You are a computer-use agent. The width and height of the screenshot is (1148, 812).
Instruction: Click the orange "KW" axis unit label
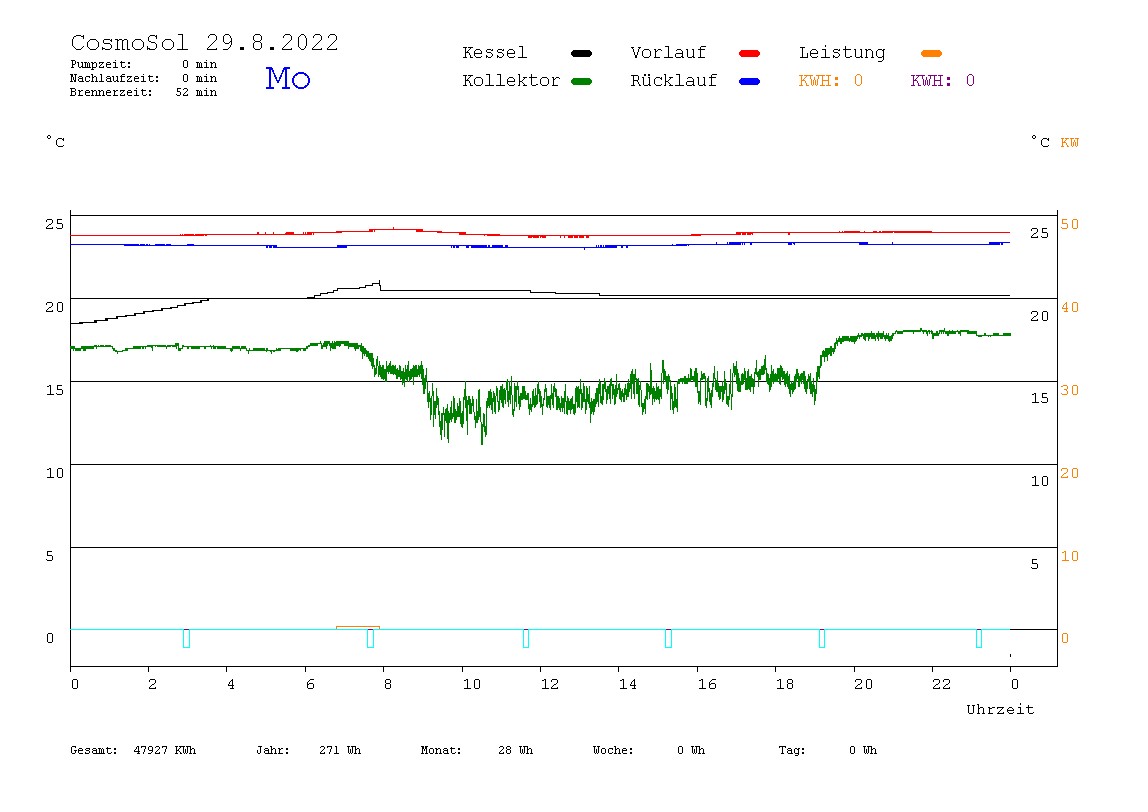coord(1070,143)
